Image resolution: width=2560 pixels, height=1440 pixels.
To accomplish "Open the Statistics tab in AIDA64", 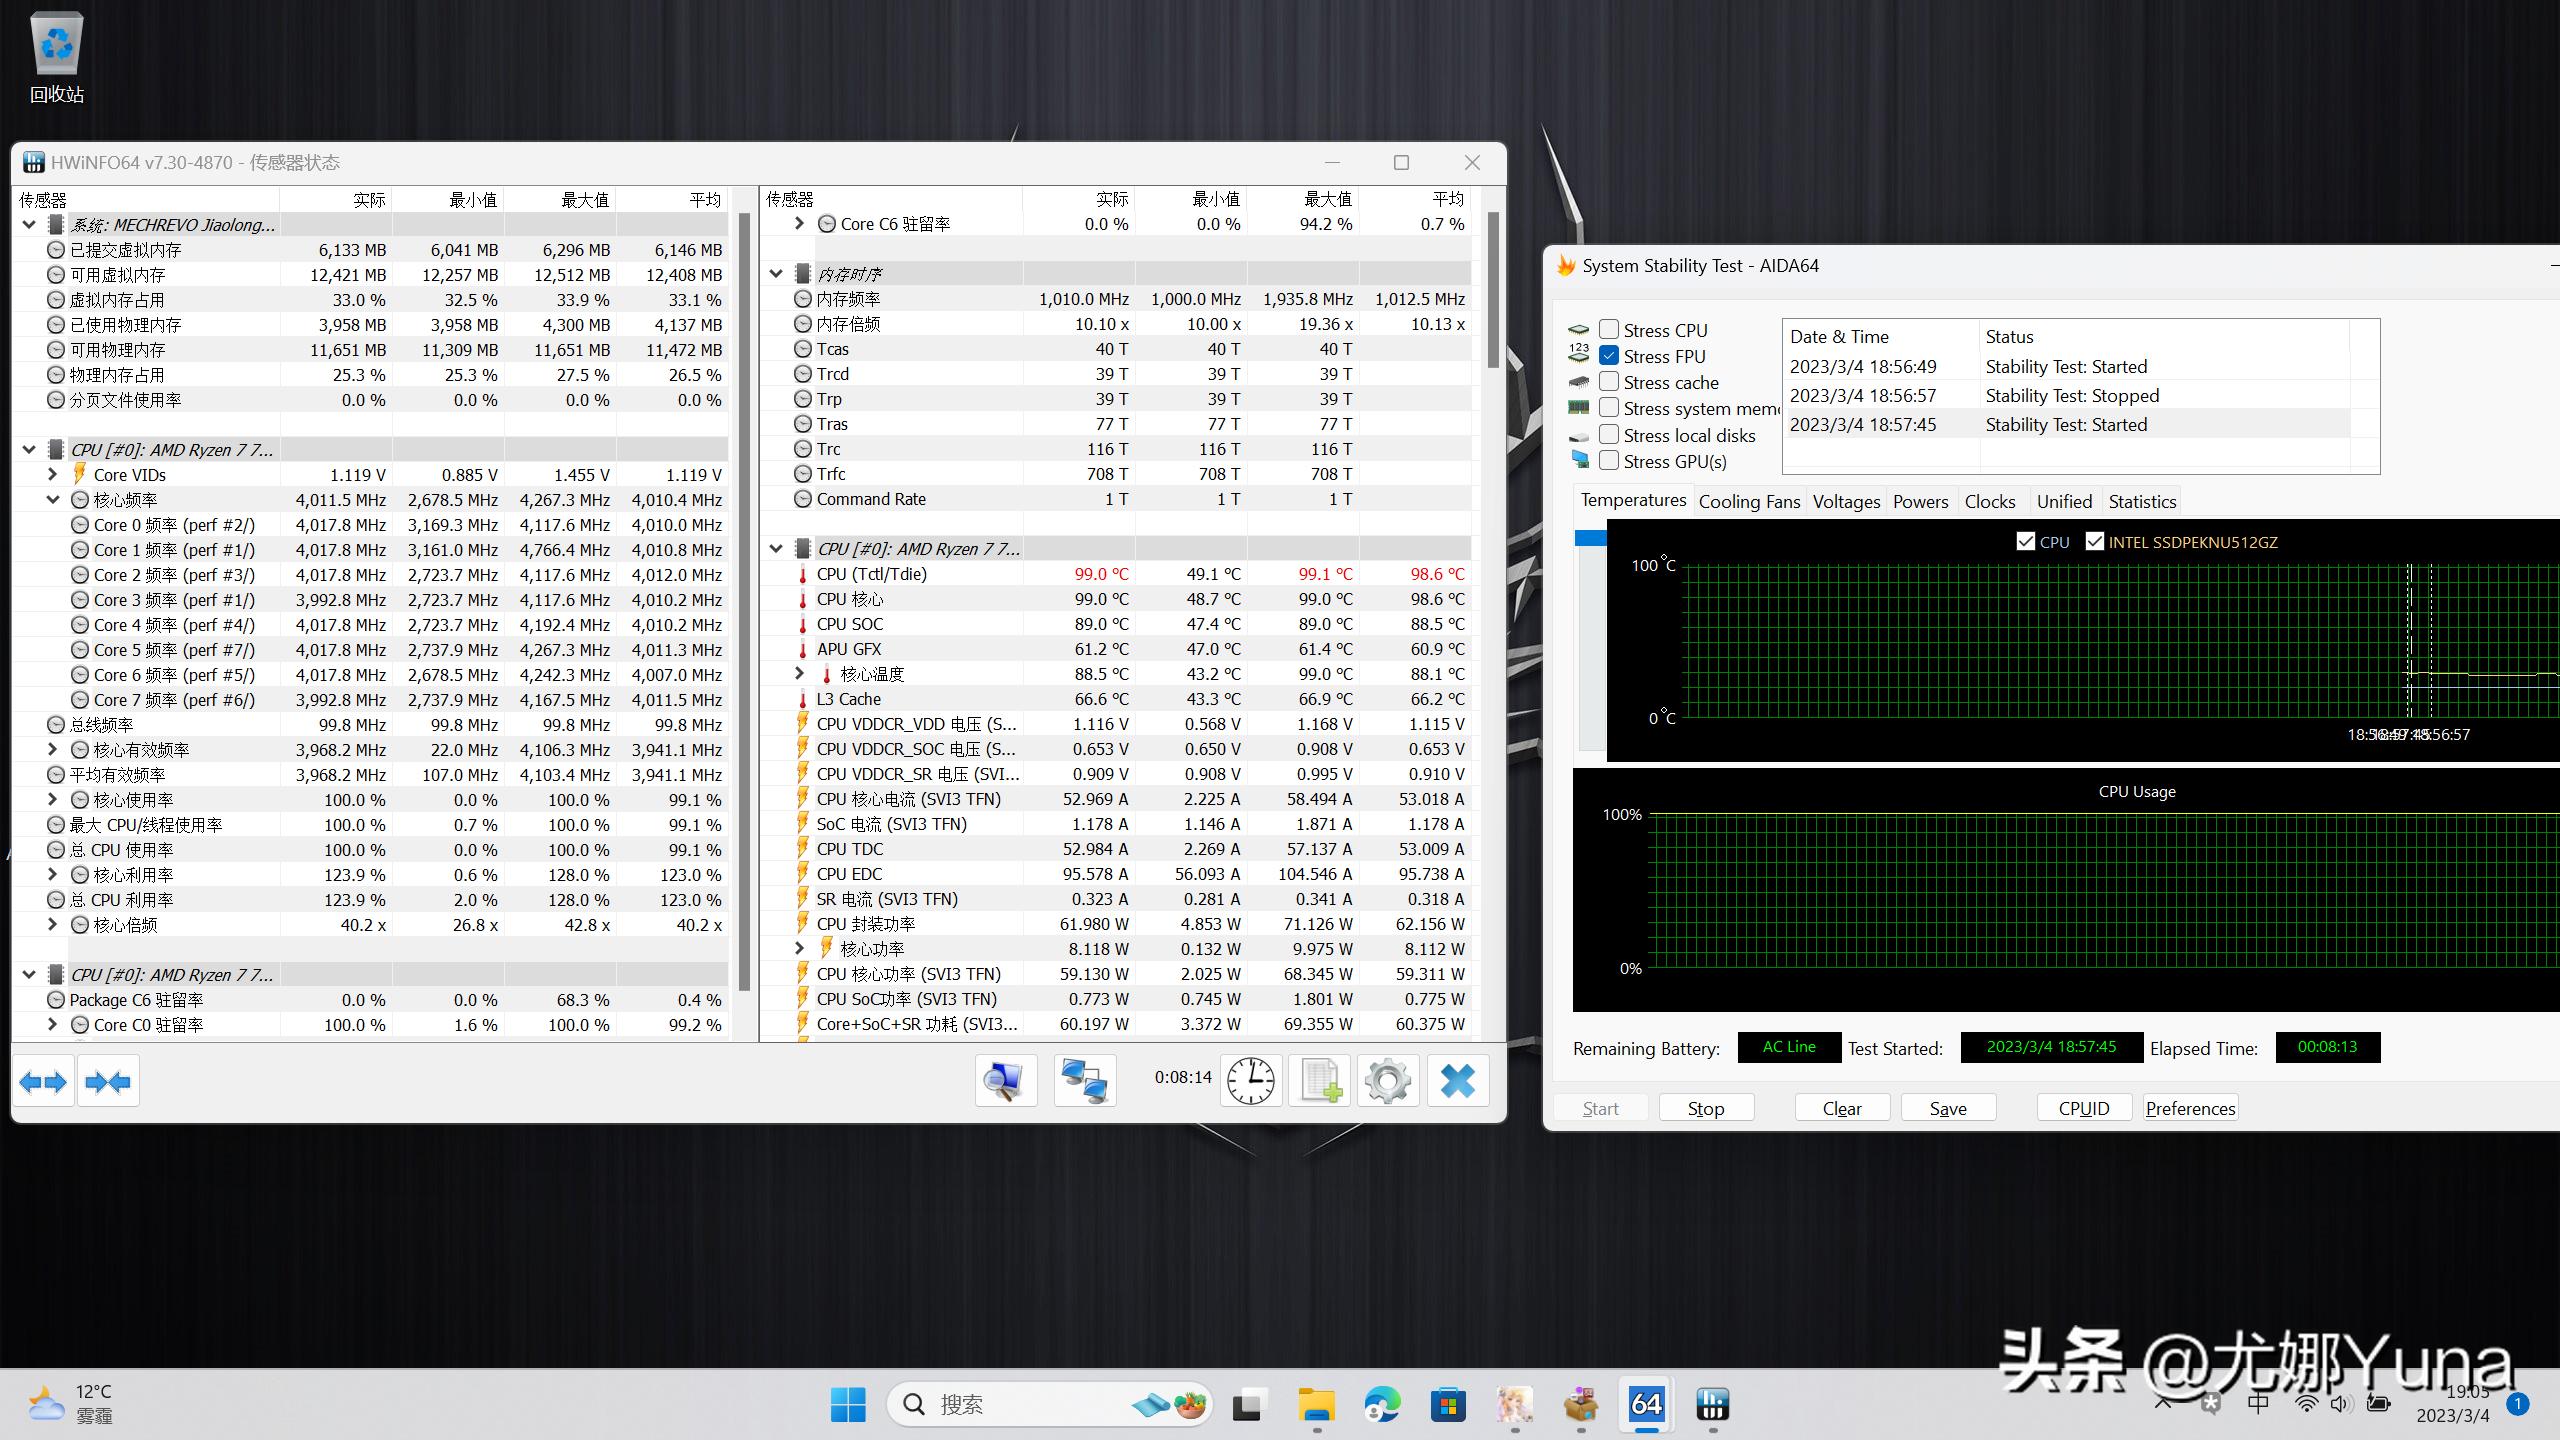I will tap(2142, 502).
